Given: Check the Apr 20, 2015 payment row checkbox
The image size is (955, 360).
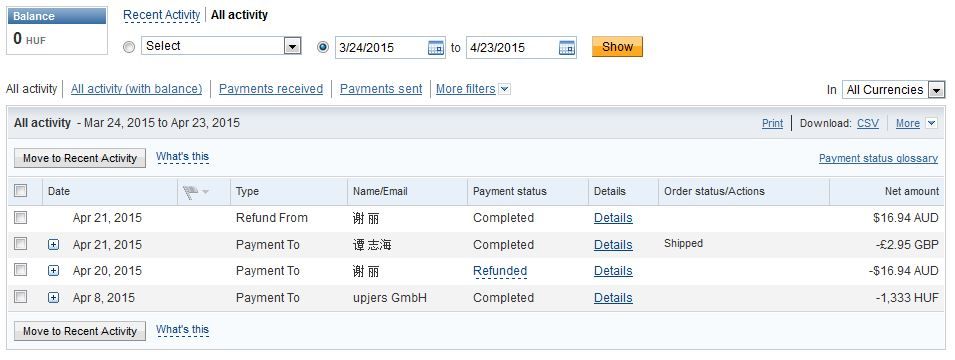Looking at the screenshot, I should [21, 270].
